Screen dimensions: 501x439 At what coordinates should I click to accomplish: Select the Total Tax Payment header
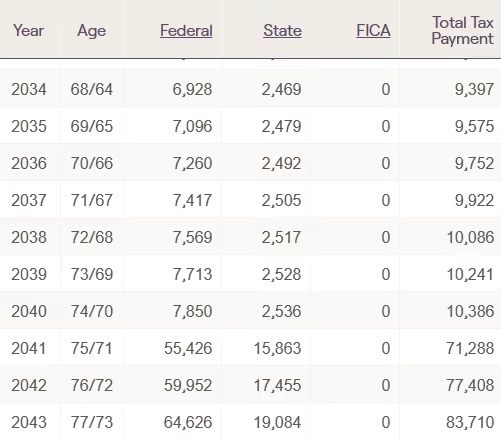(462, 31)
